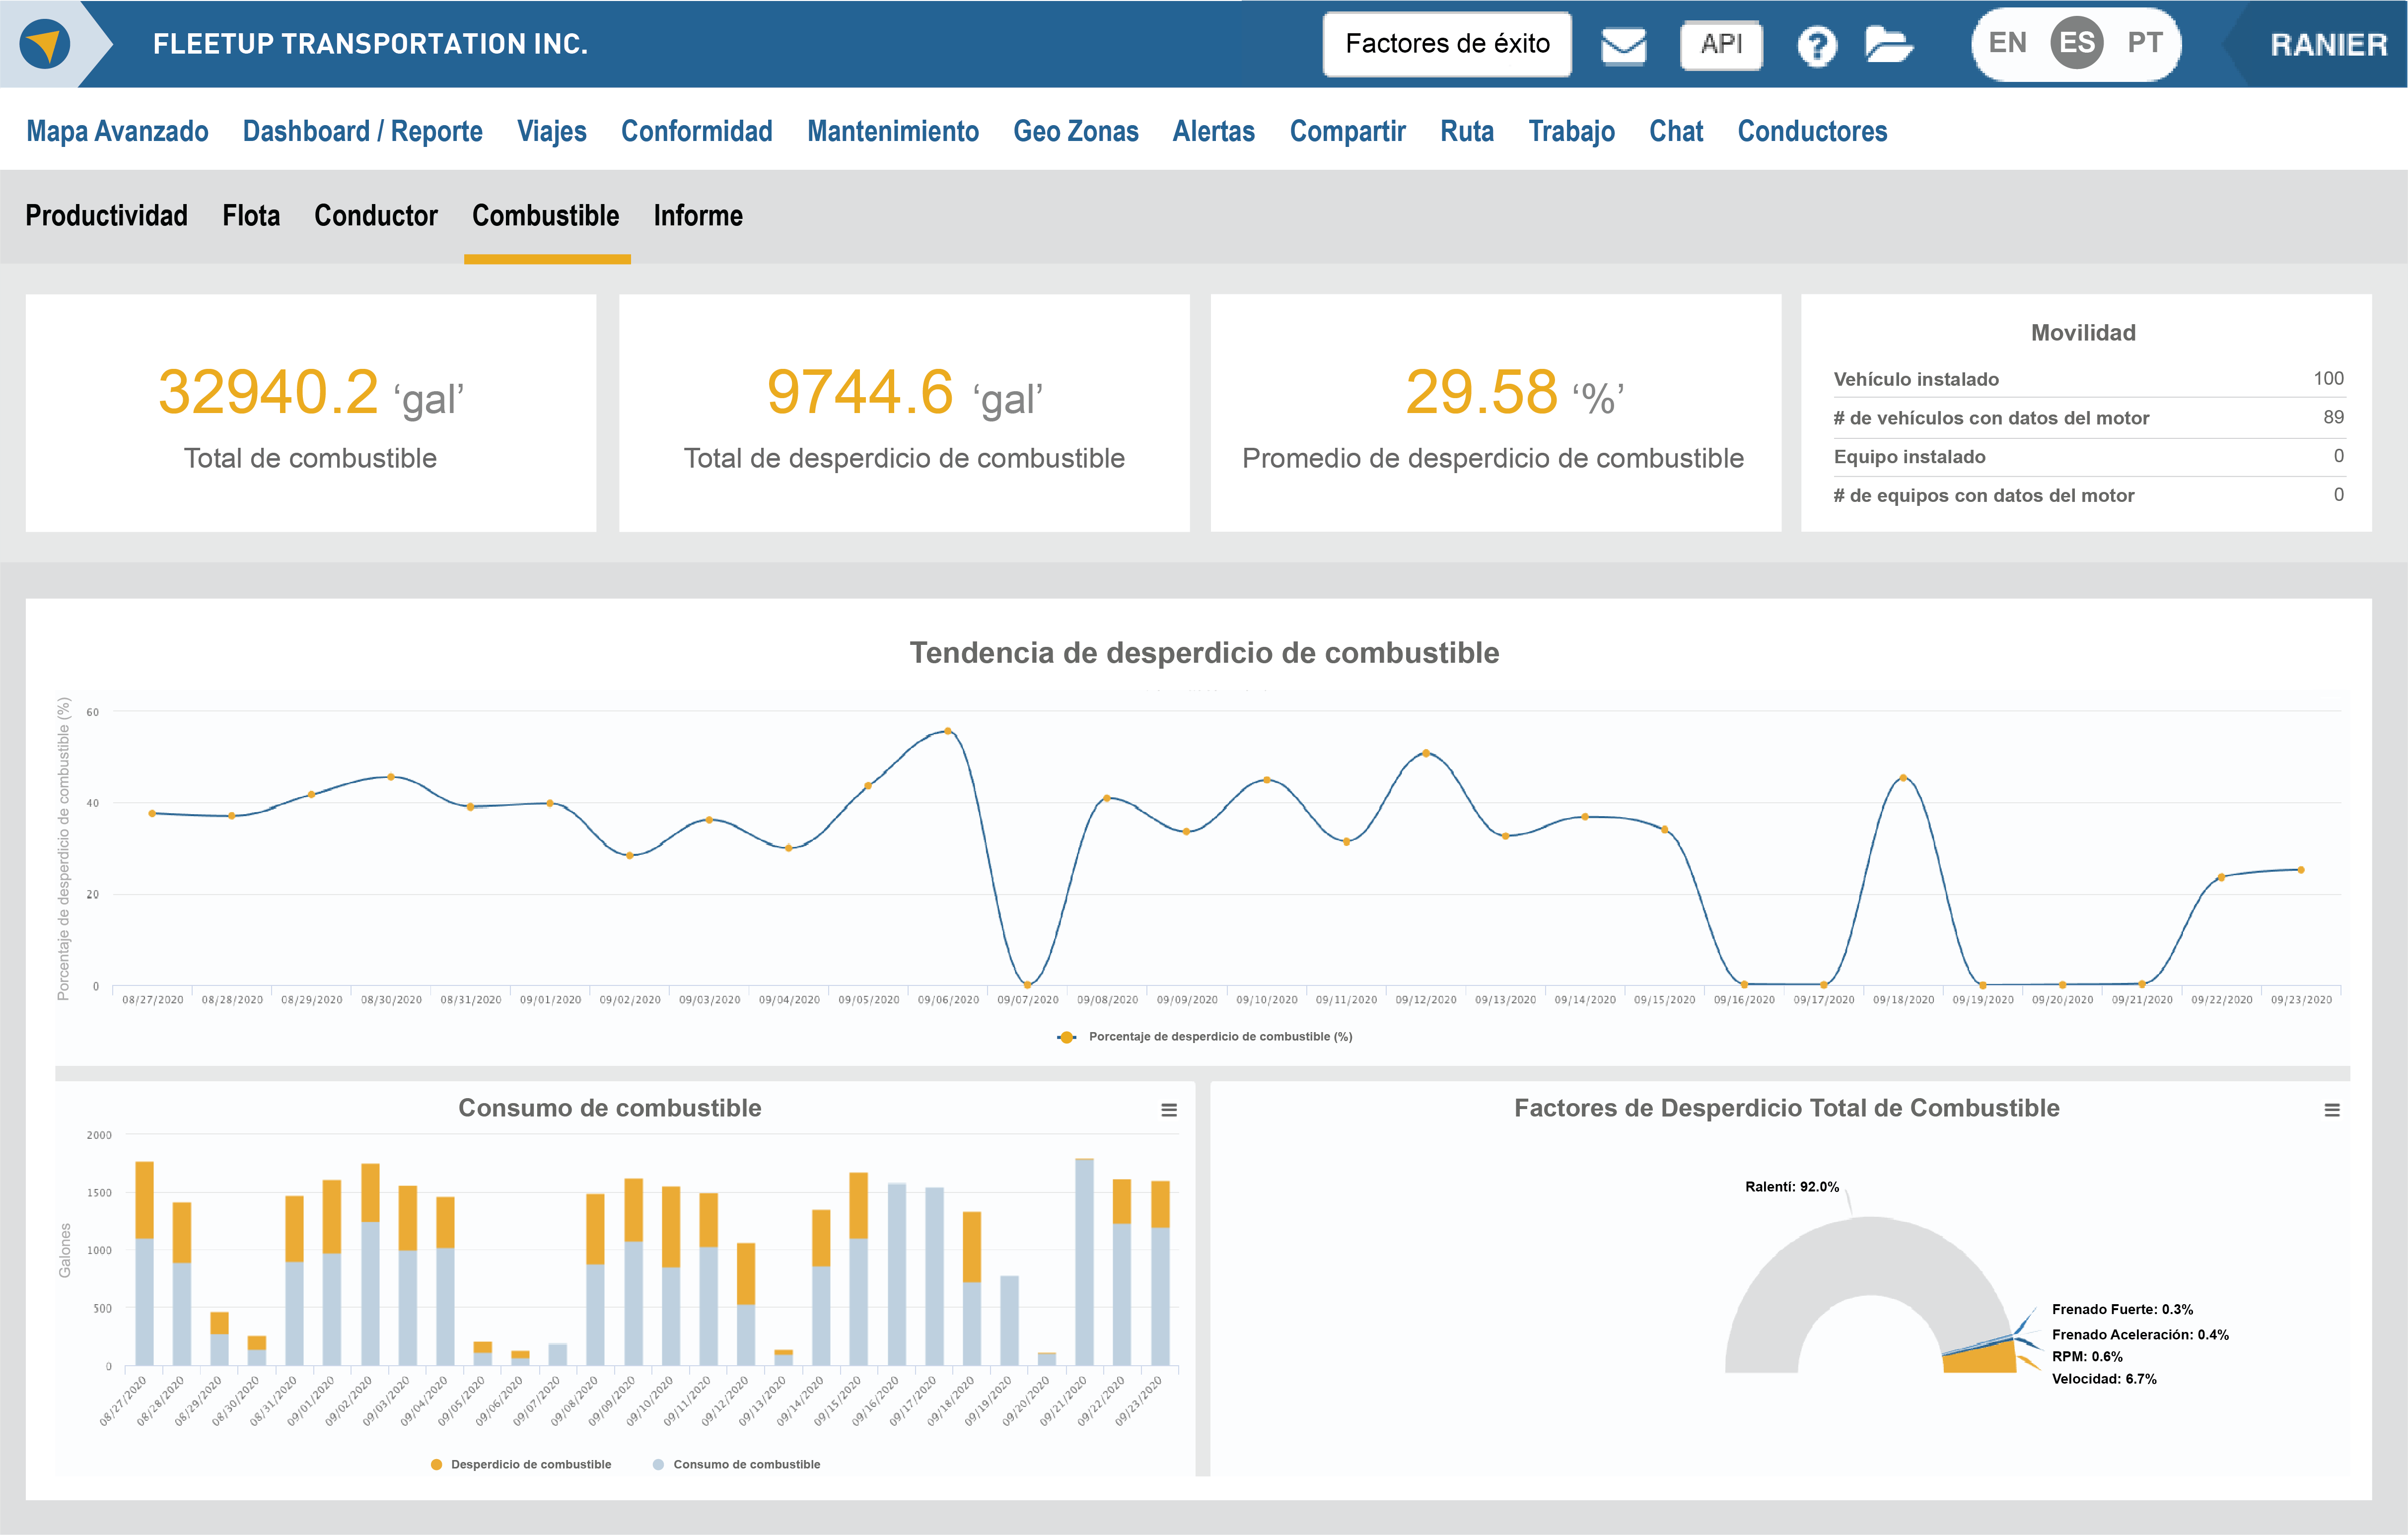Screen dimensions: 2408x1535
Task: Click the 09/06/2020 peak trend data point
Action: pos(948,731)
